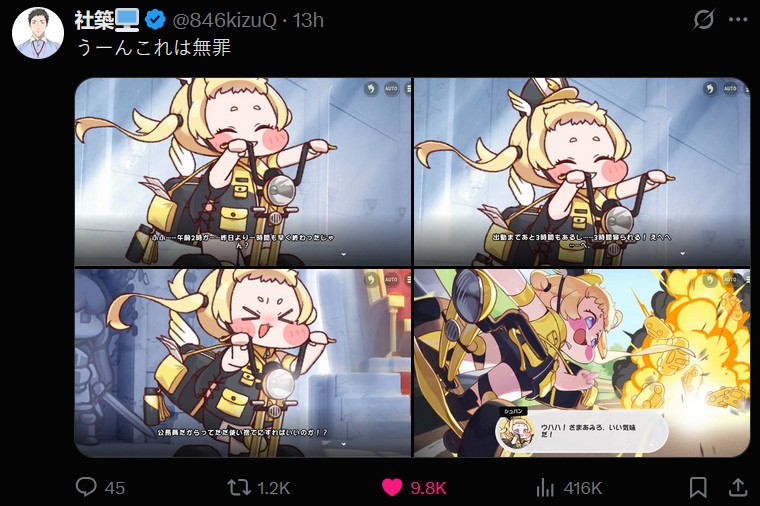Screen dimensions: 760x506
Task: Open the bottom-right explosion image
Action: tap(582, 363)
